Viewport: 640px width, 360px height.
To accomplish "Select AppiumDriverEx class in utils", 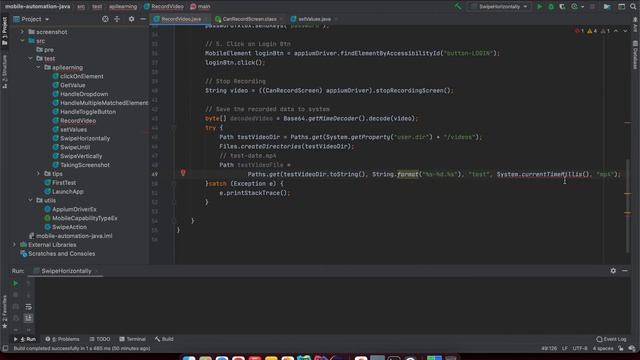I will point(74,209).
